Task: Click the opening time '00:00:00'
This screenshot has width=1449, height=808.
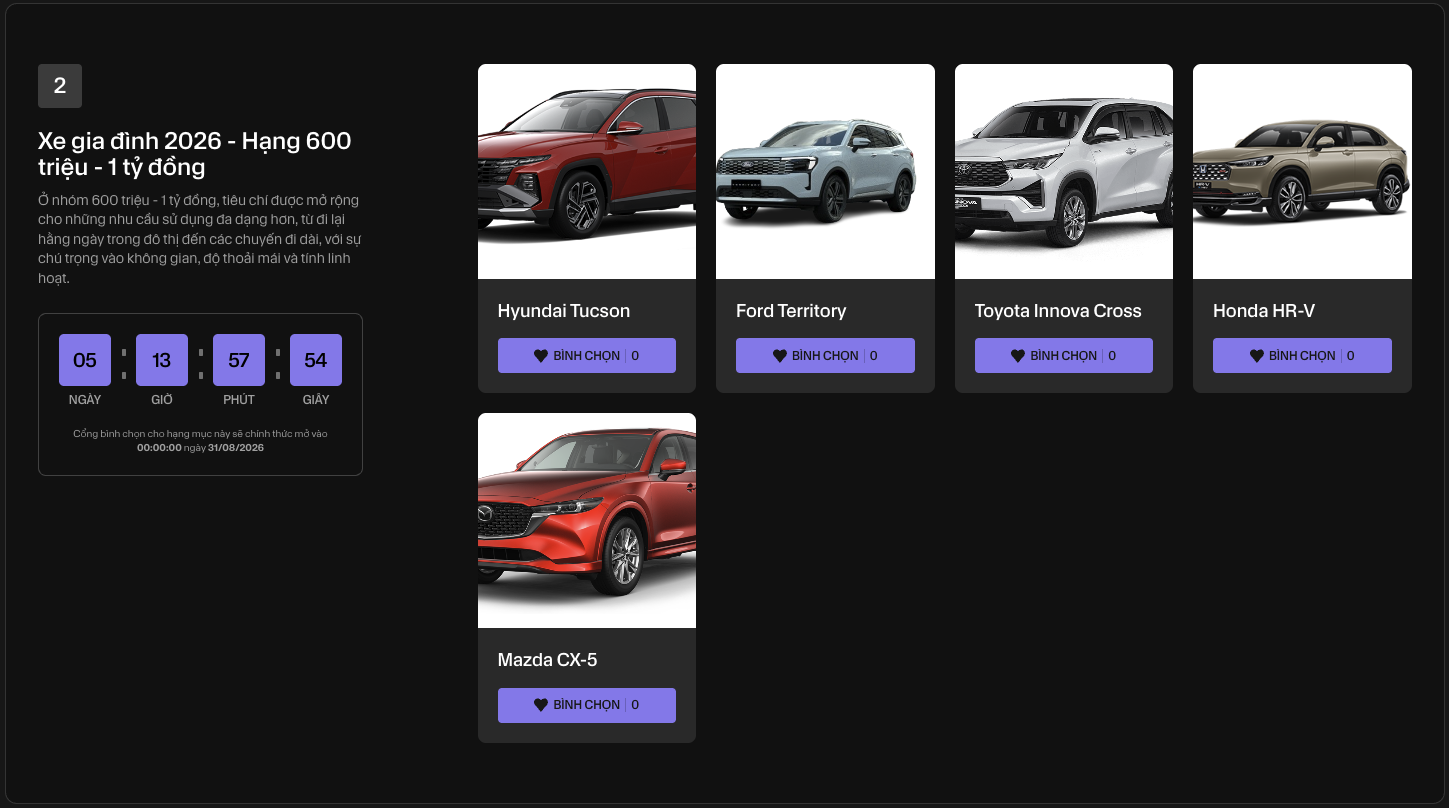Action: (159, 448)
